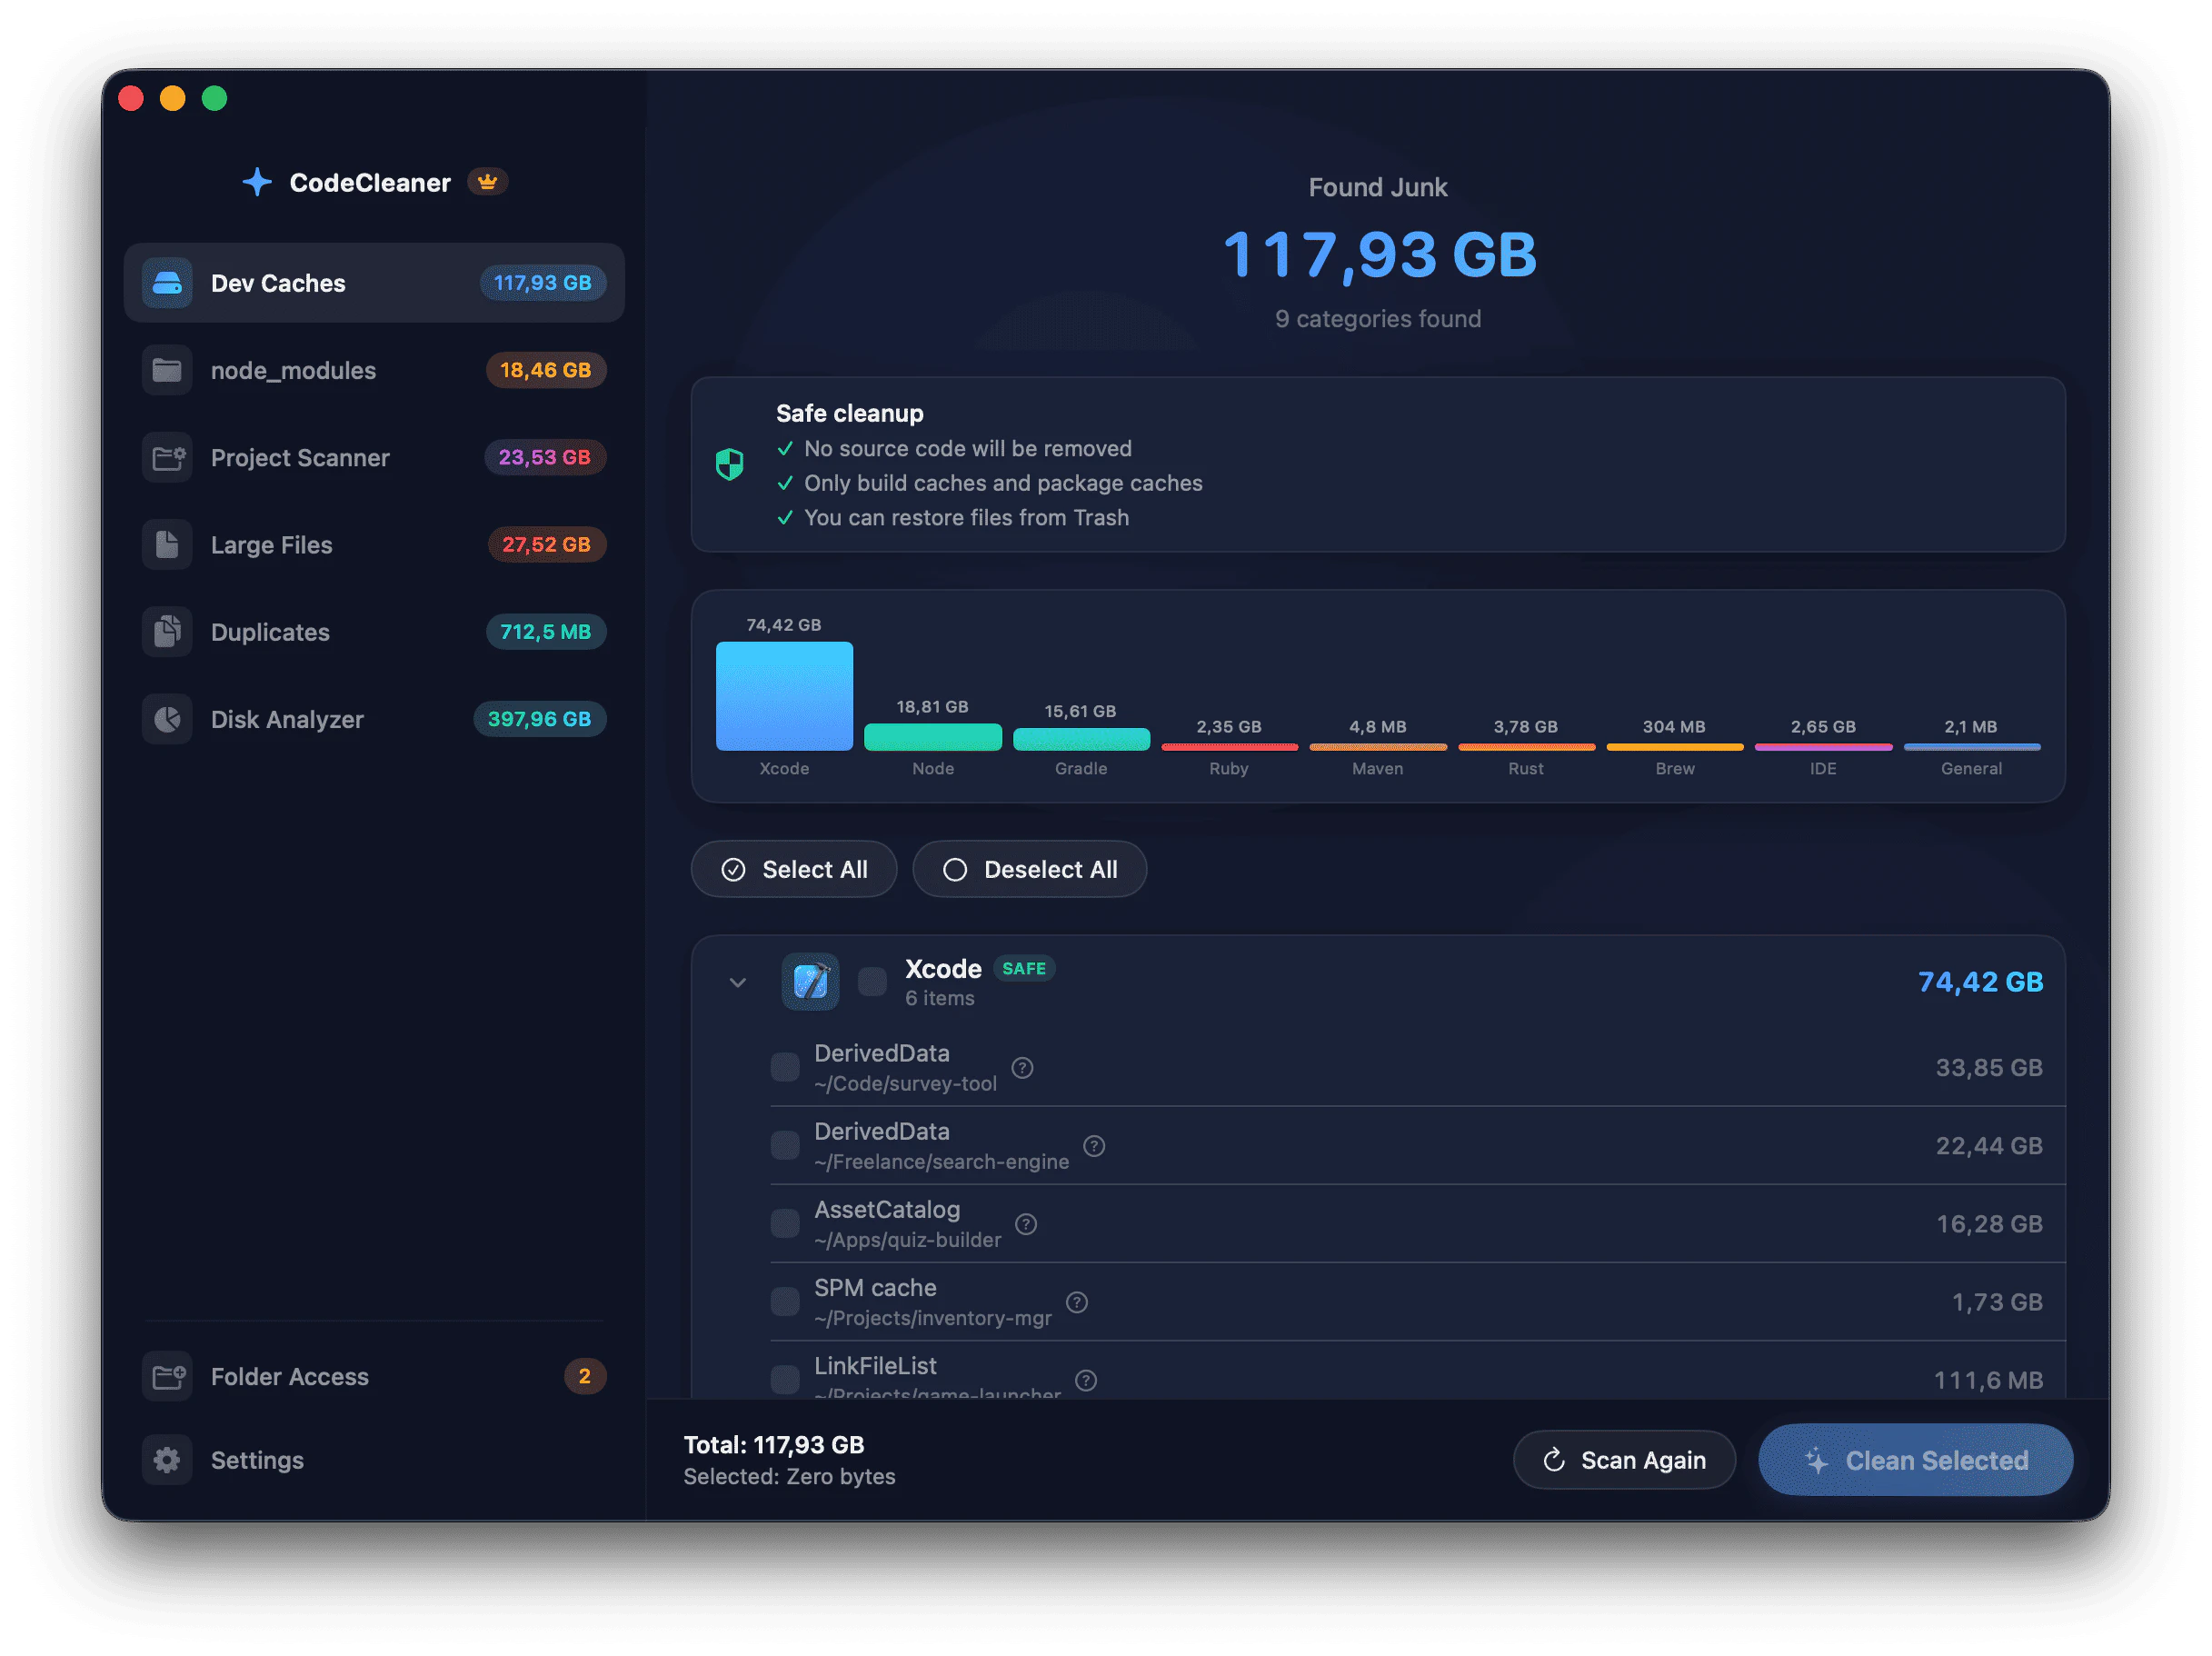Select the DerivedData survey-tool item

[x=785, y=1067]
